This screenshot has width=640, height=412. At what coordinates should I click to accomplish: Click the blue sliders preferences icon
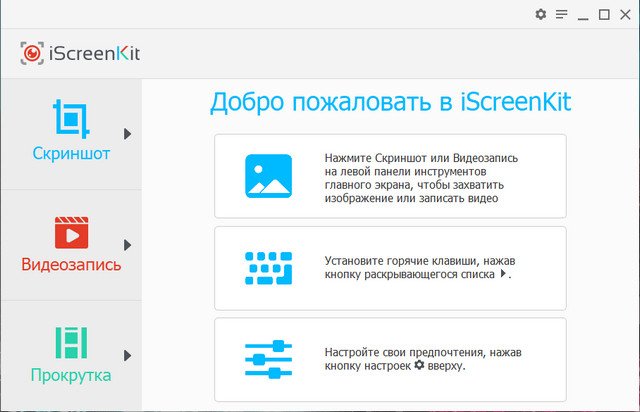click(269, 359)
